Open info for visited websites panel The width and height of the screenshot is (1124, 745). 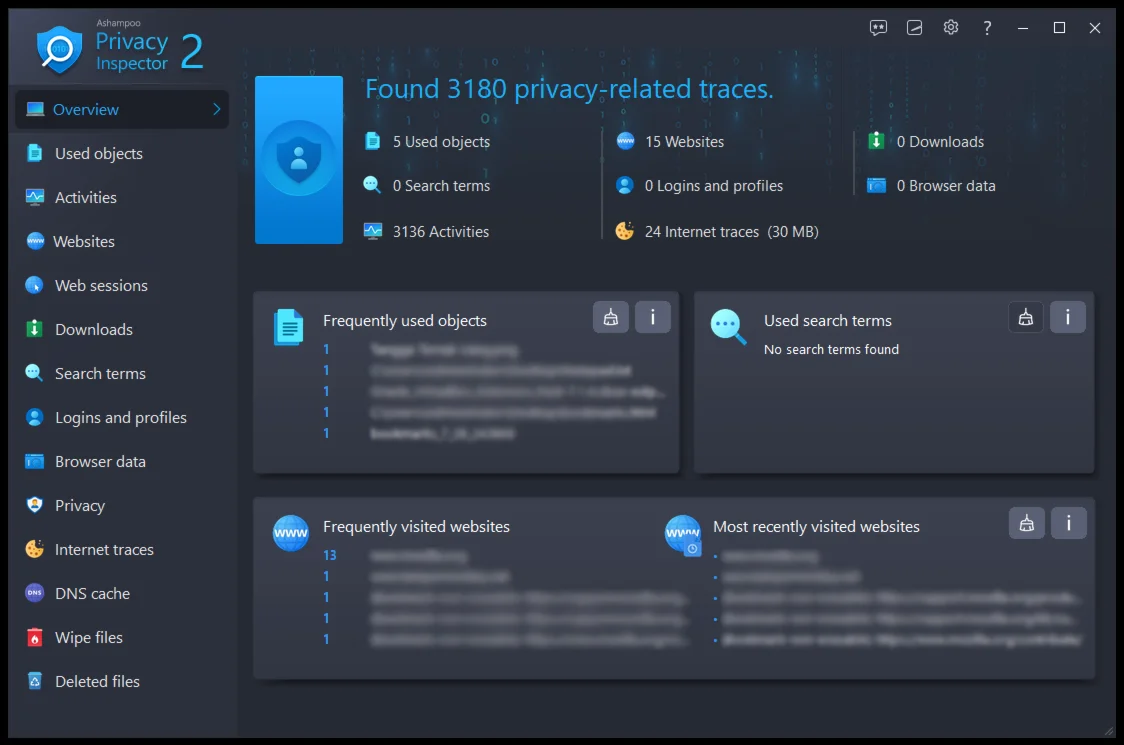click(1068, 523)
